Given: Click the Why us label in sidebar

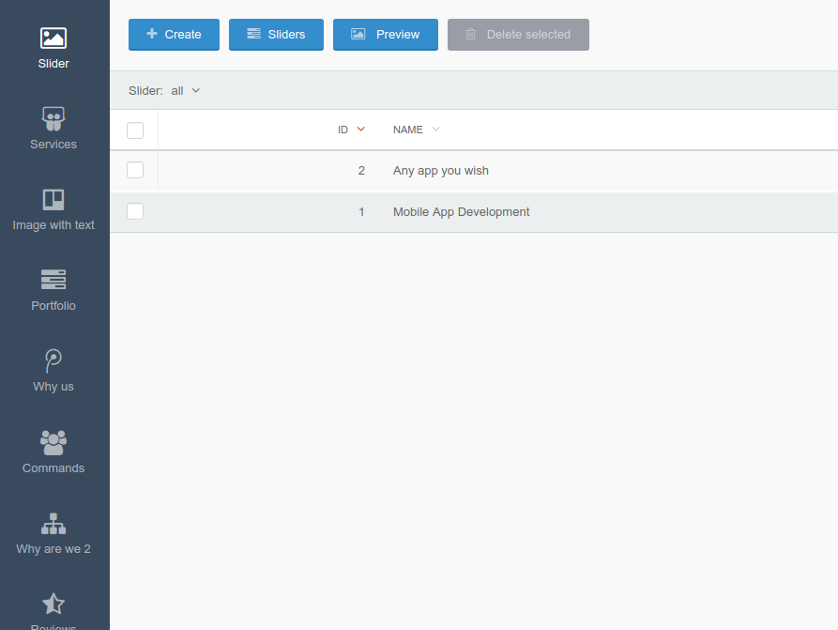Looking at the screenshot, I should (53, 386).
